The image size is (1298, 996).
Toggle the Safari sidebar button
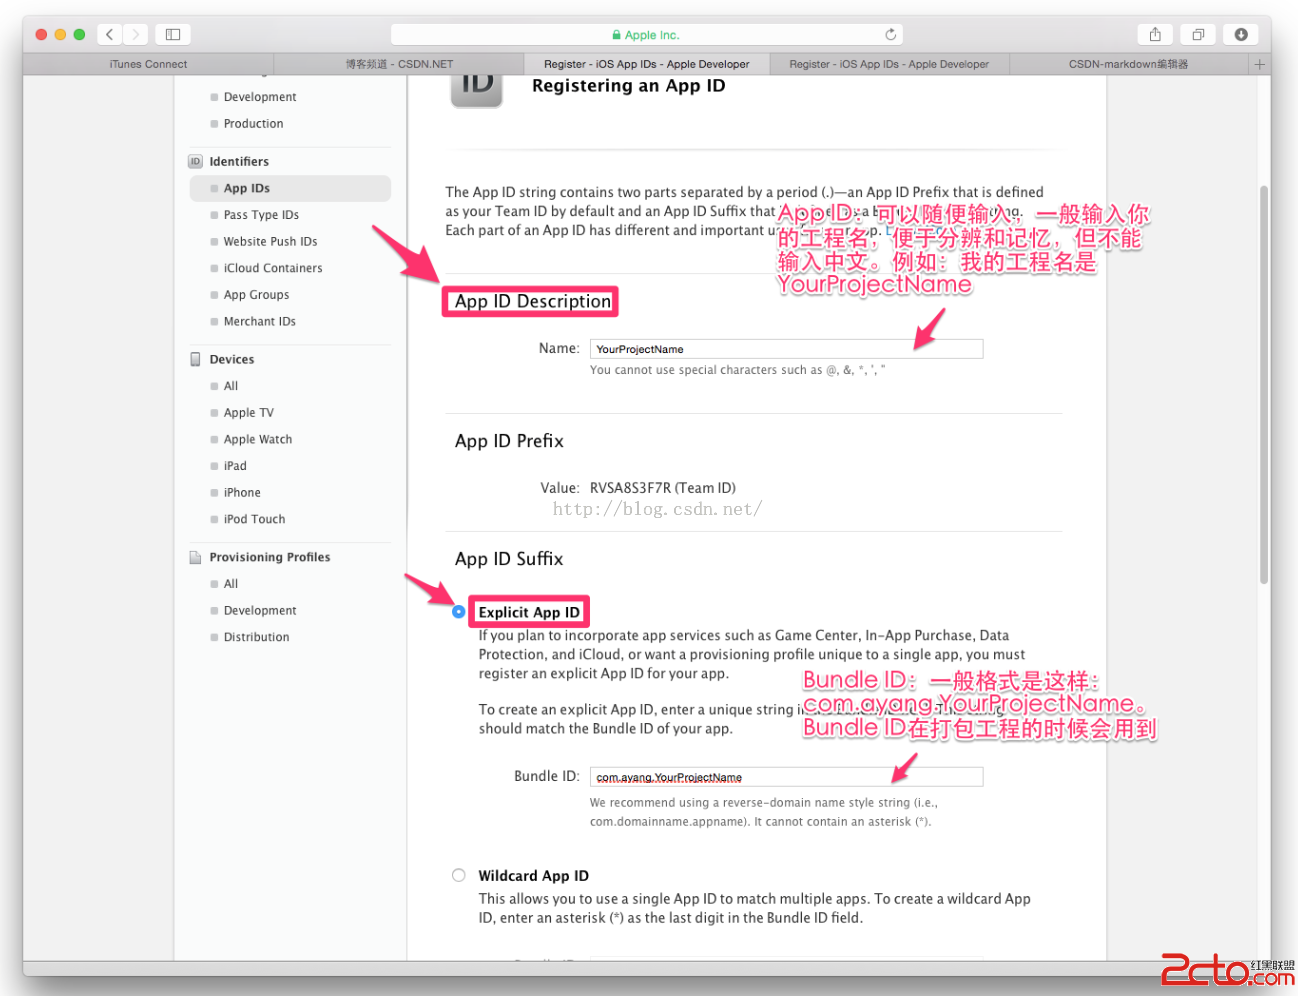pos(173,34)
